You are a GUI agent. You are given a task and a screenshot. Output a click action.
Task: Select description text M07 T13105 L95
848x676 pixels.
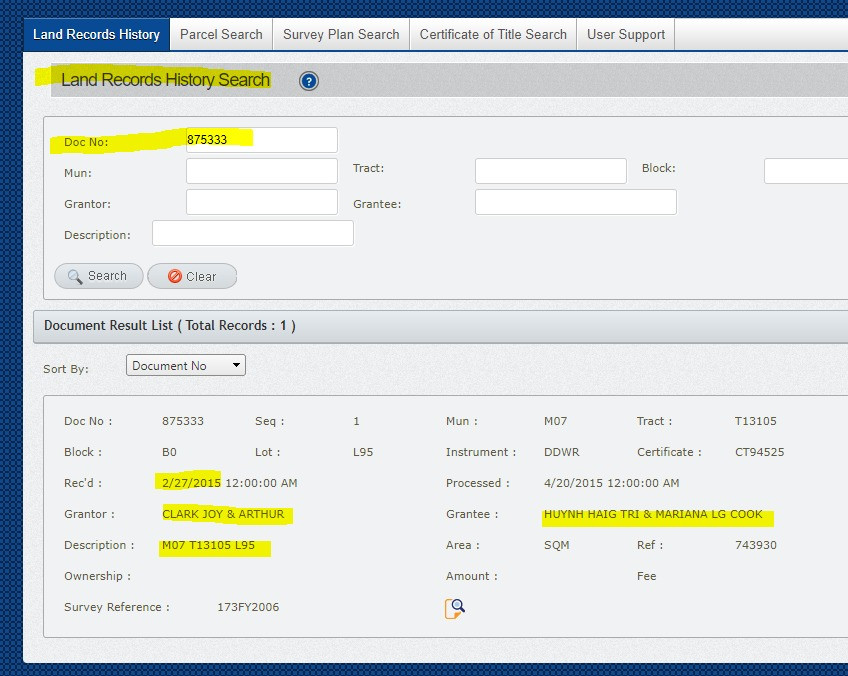(x=208, y=545)
